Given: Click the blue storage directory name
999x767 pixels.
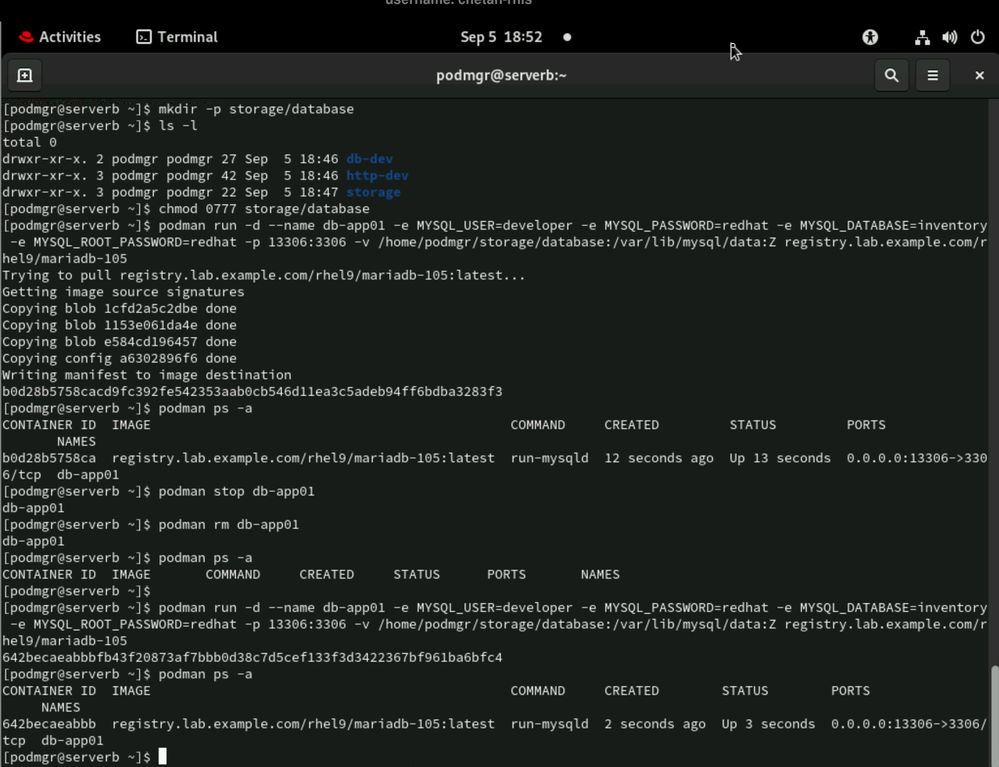Looking at the screenshot, I should (x=373, y=192).
